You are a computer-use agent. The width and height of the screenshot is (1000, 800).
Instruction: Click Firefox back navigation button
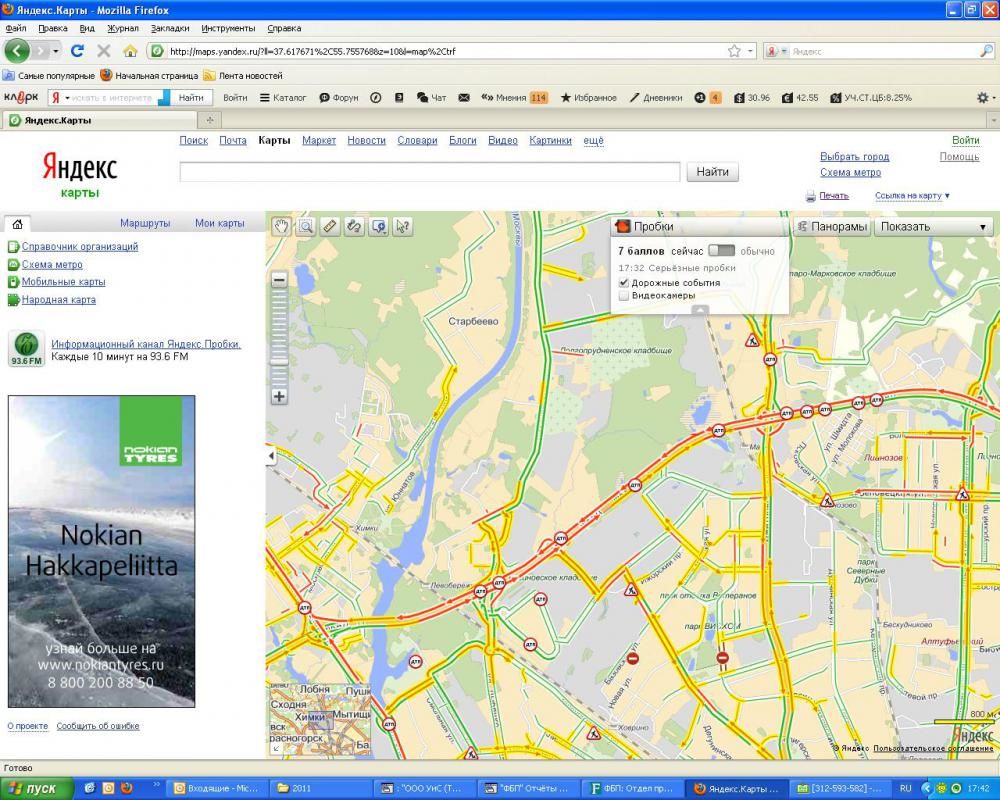tap(17, 50)
